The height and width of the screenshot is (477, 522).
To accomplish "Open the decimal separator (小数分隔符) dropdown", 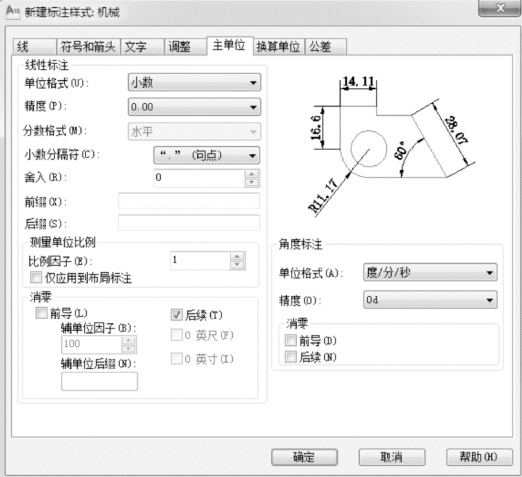I will (x=207, y=155).
